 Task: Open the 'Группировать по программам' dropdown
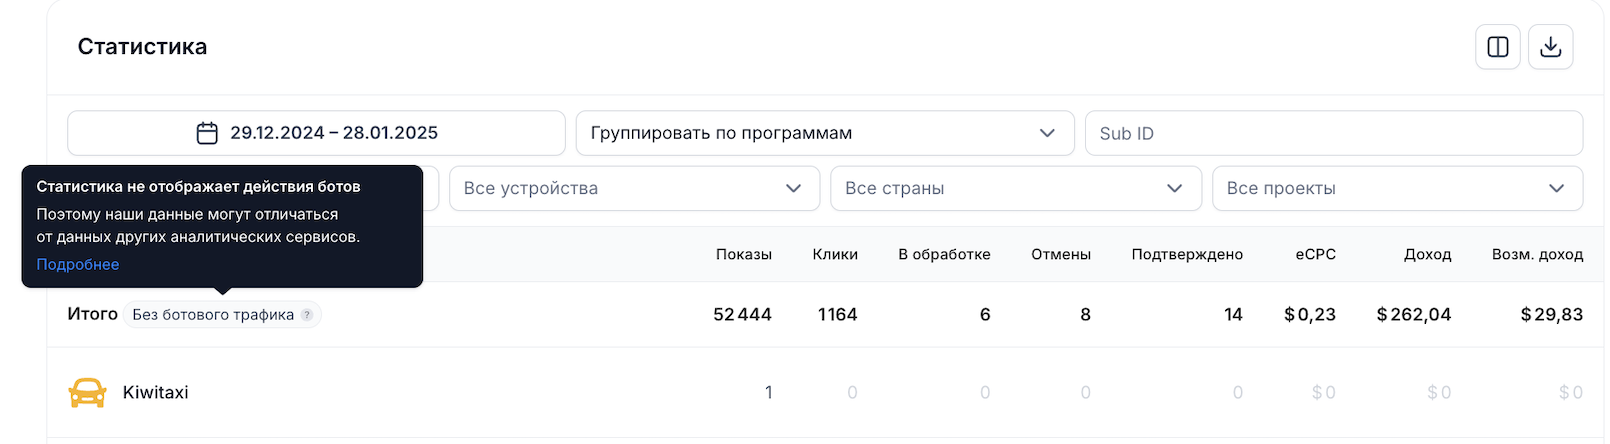825,133
